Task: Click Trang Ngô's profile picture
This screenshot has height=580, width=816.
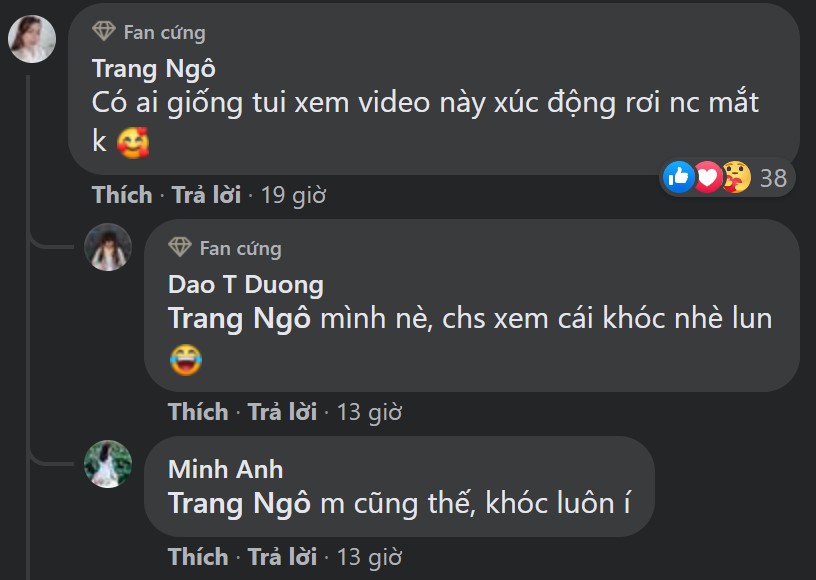Action: pos(32,39)
